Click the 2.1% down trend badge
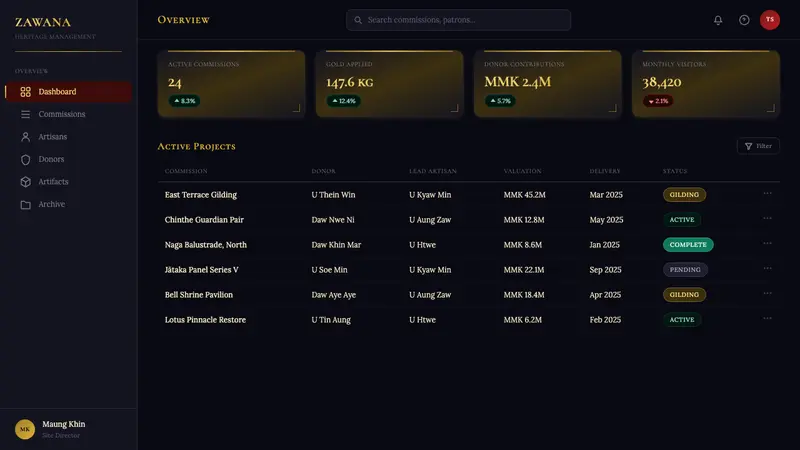800x450 pixels. [658, 101]
